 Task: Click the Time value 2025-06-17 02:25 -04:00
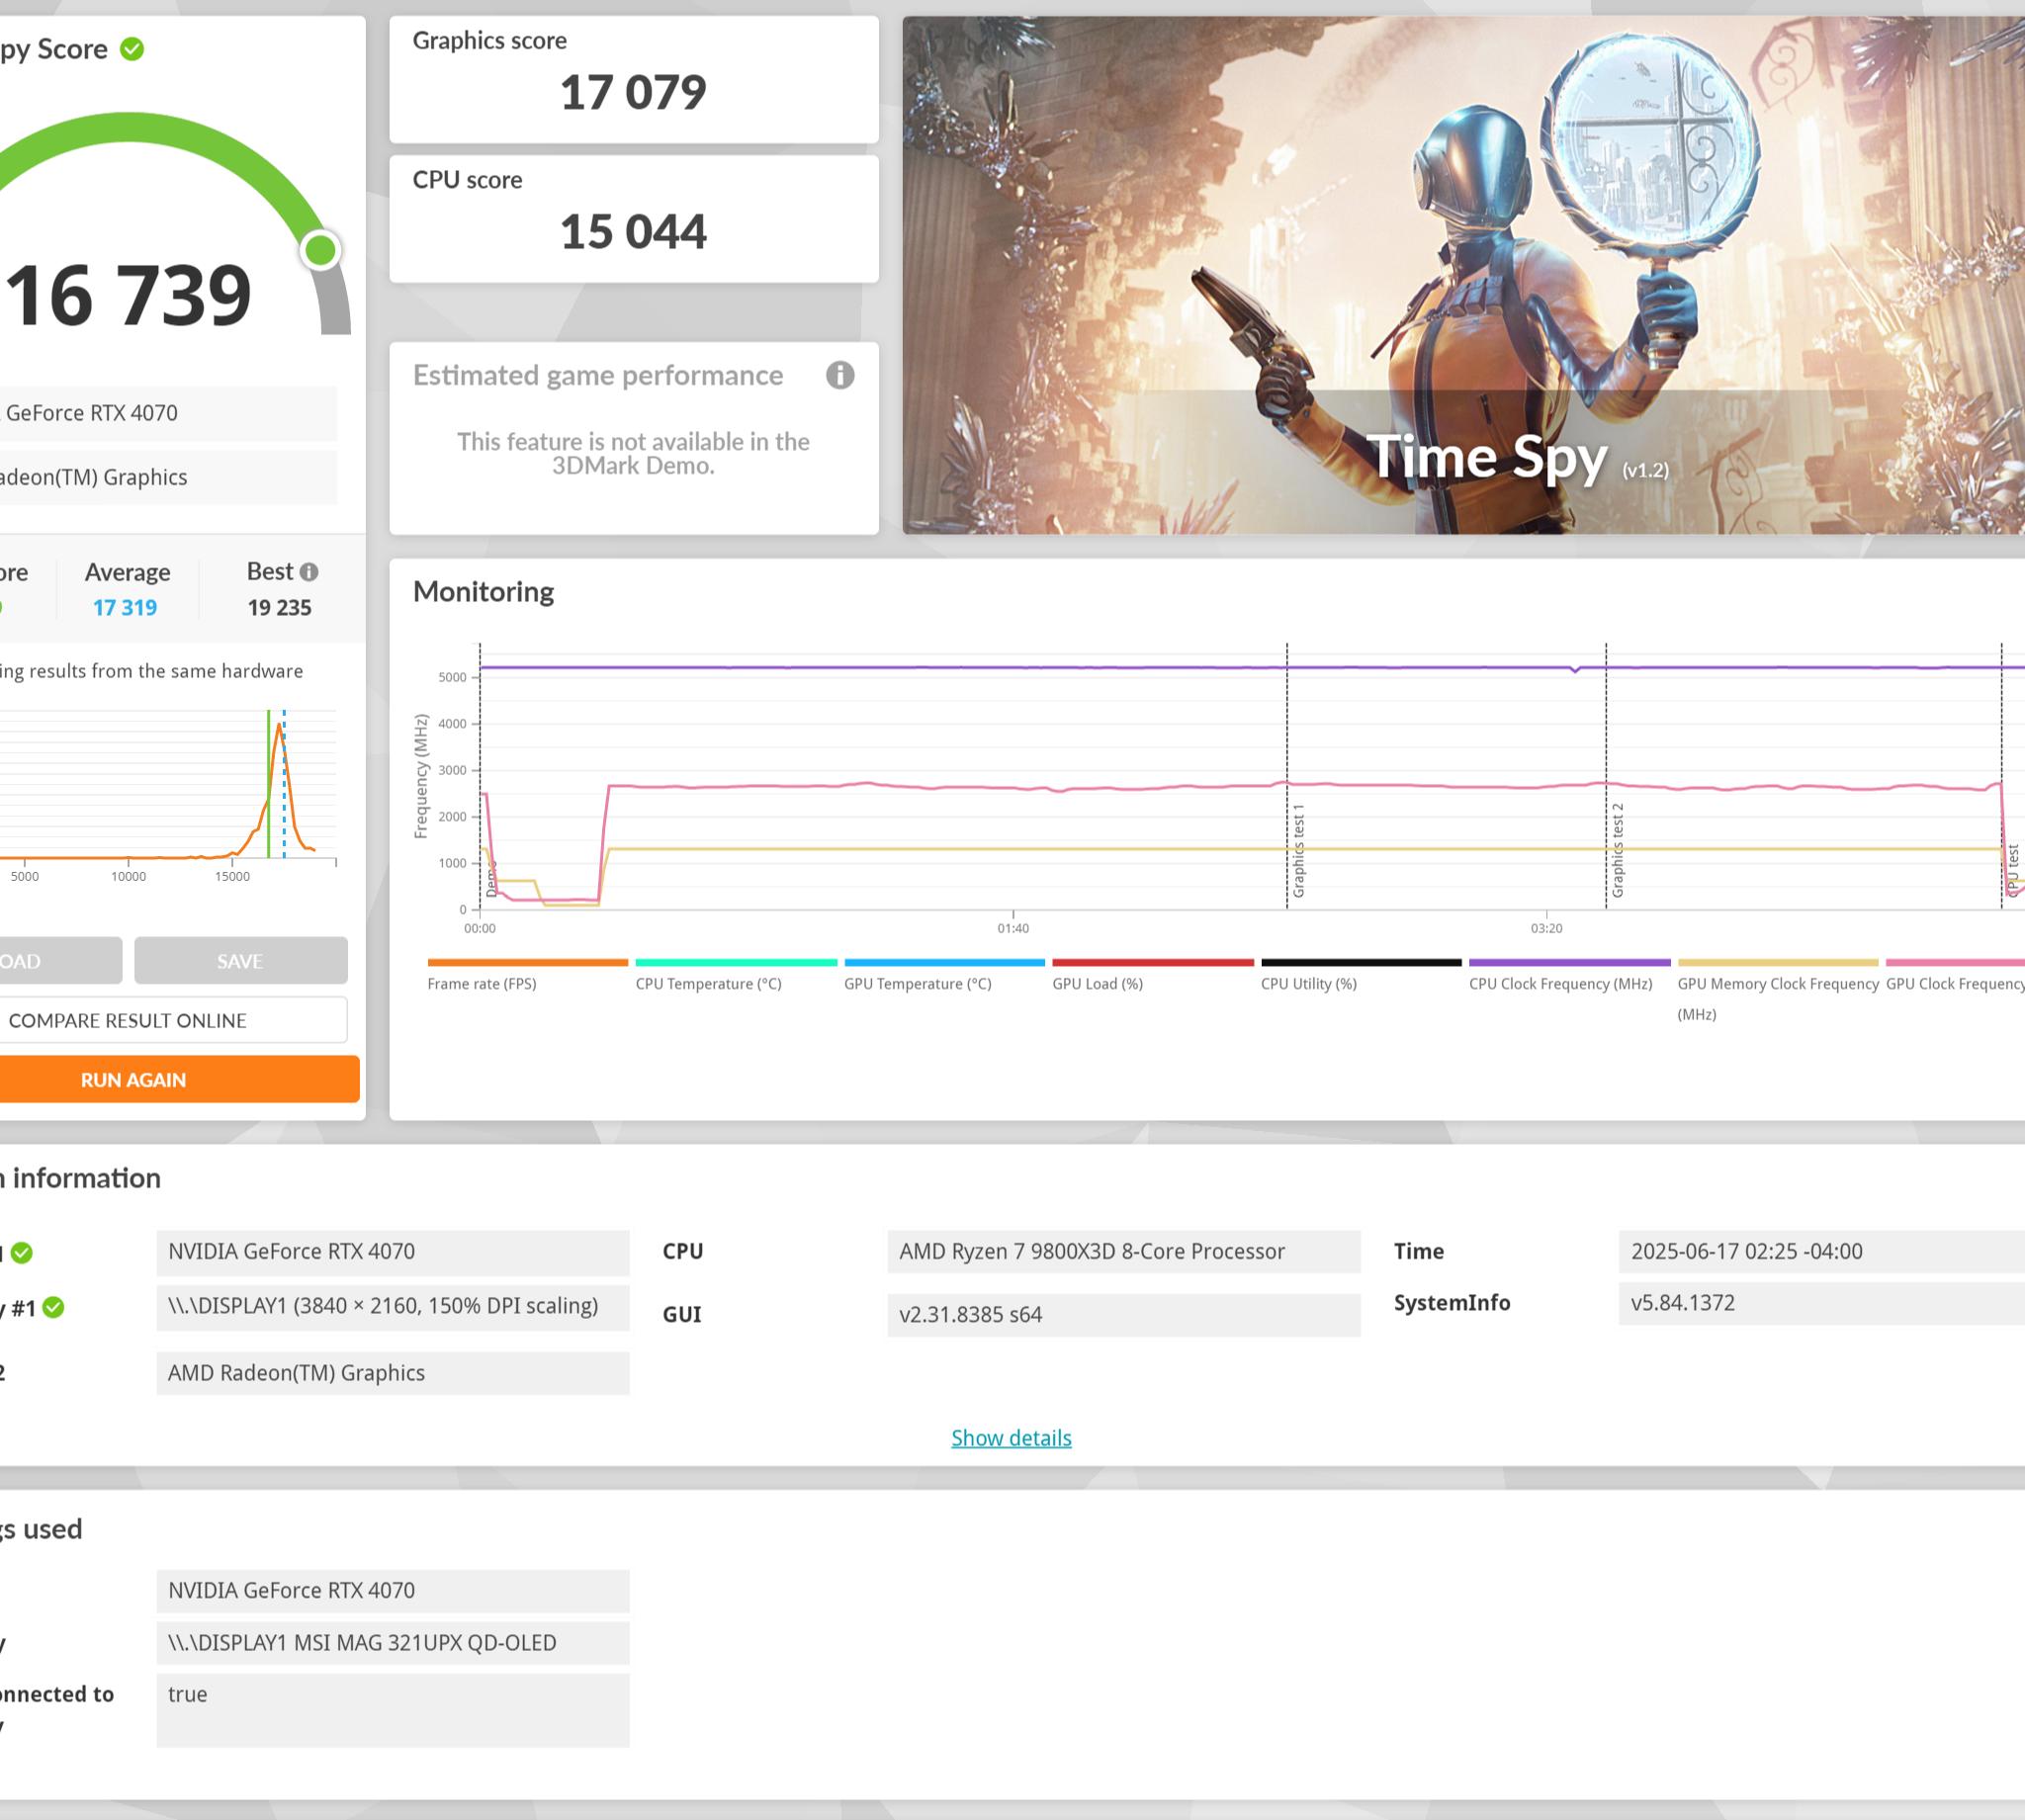(x=1822, y=1252)
